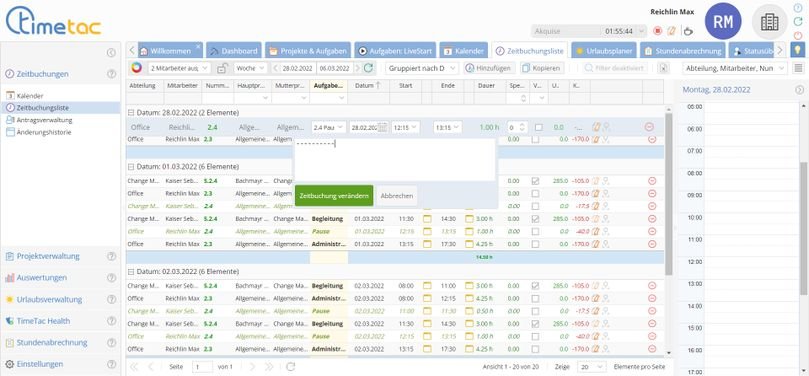The image size is (809, 376).
Task: Open the RM user avatar menu
Action: tap(723, 21)
